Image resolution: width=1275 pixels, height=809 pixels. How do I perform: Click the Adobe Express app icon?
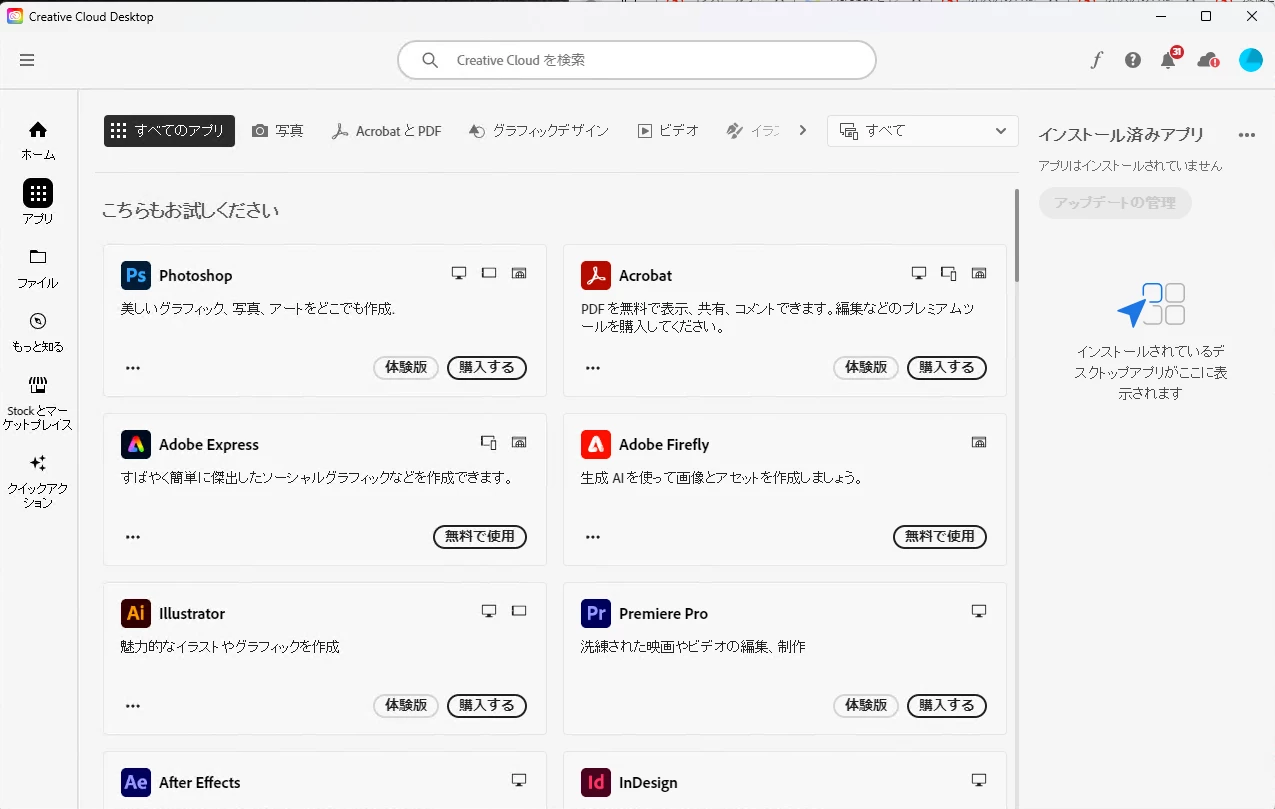pos(136,444)
